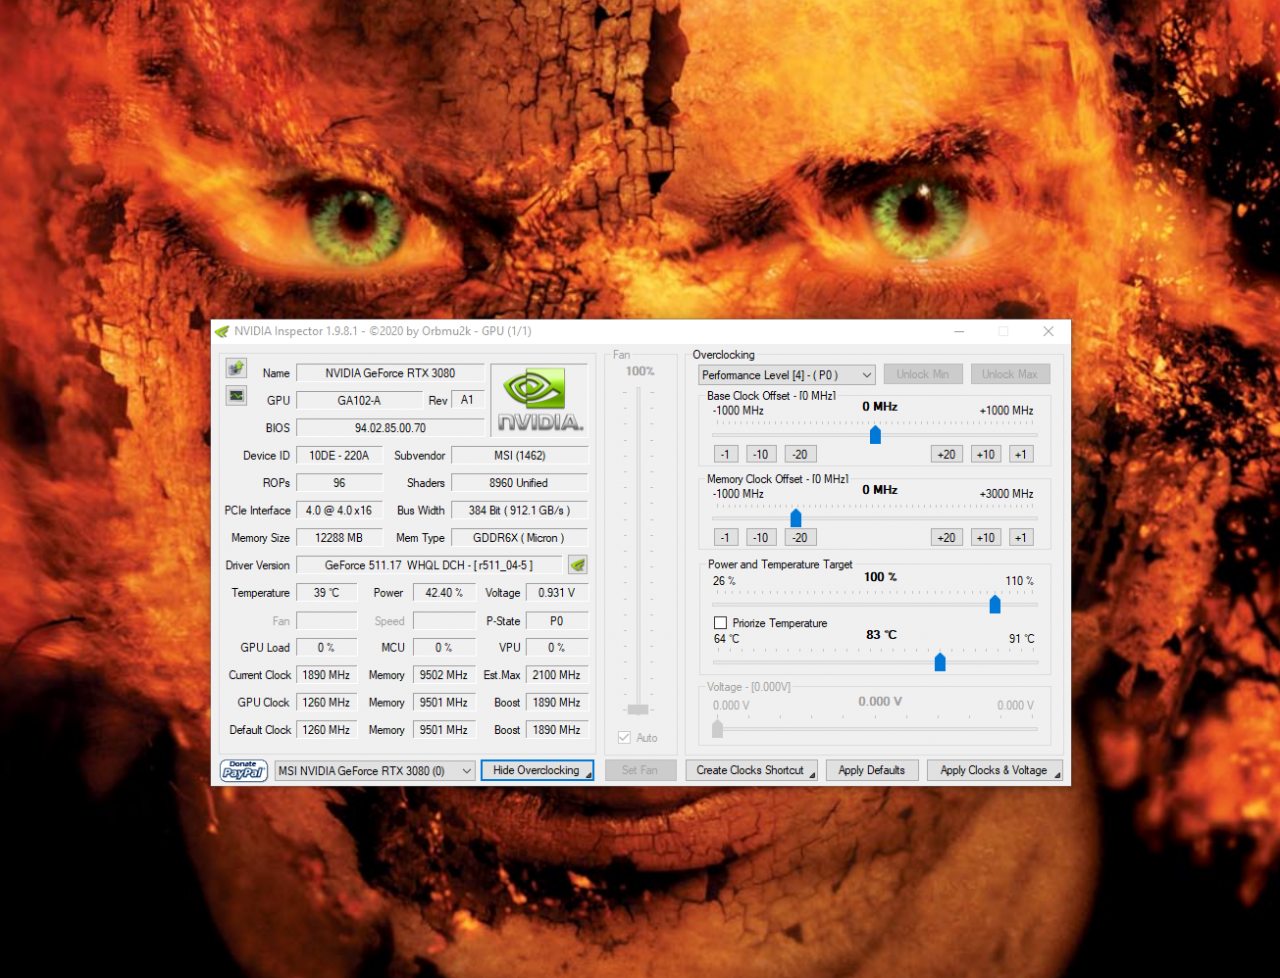Click the Voltage slider thumb
Image resolution: width=1280 pixels, height=978 pixels.
[717, 728]
